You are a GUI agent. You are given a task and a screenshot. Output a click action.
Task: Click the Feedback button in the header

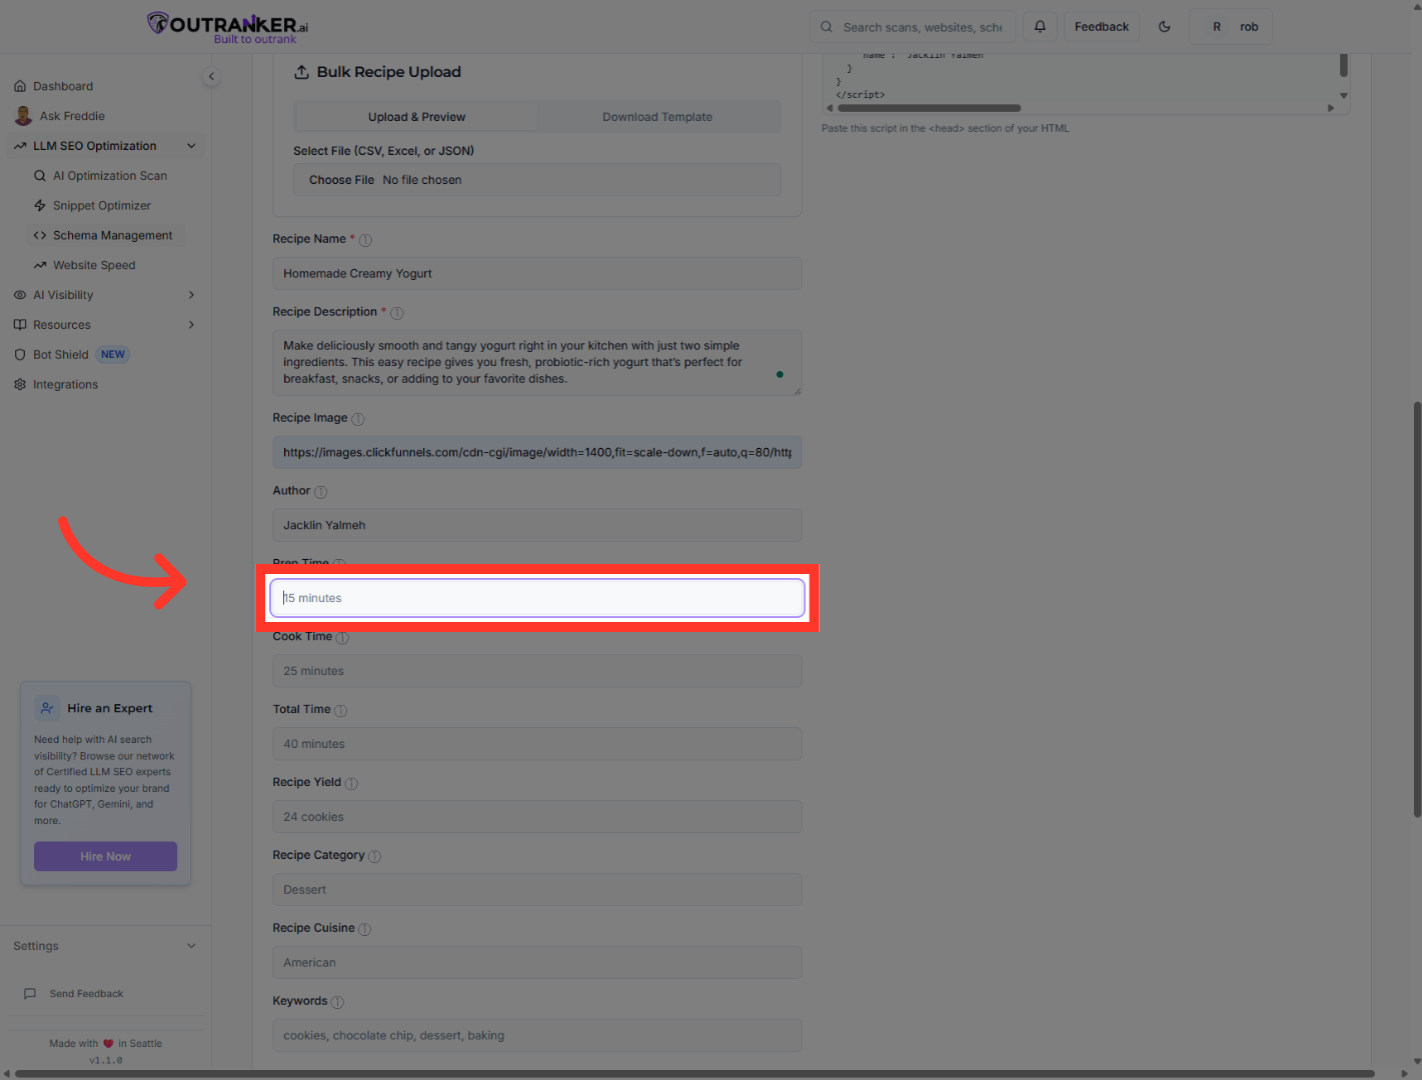click(x=1101, y=27)
